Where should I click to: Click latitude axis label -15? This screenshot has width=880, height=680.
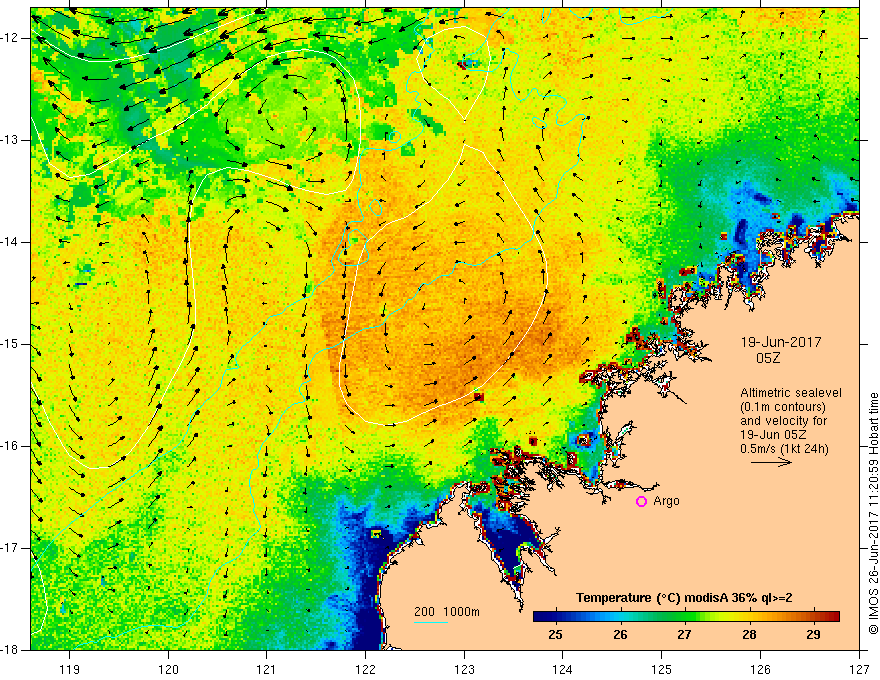[x=10, y=344]
